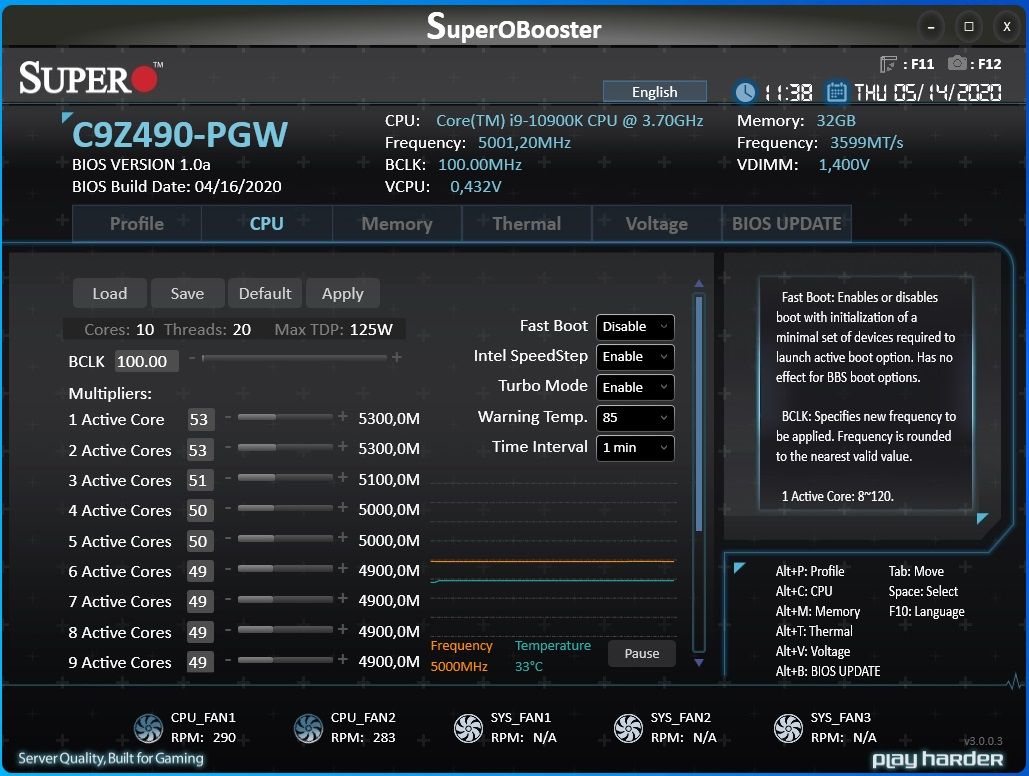Viewport: 1029px width, 776px height.
Task: Increase the 6 Active Cores multiplier with plus
Action: [x=343, y=568]
